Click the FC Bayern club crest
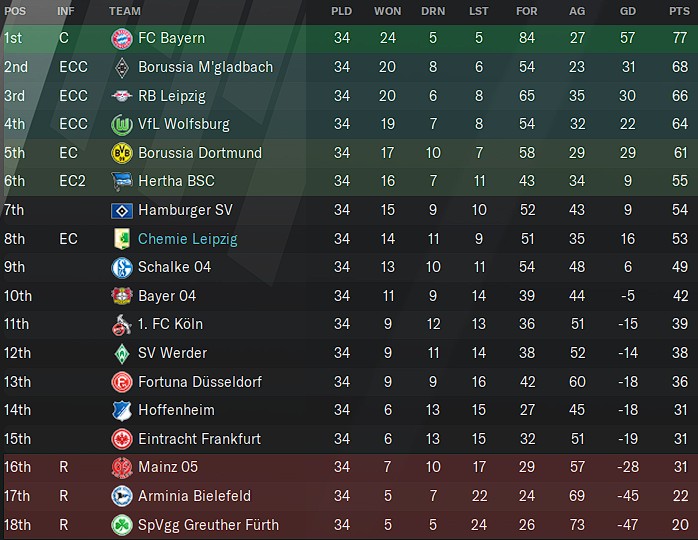This screenshot has width=698, height=540. (x=122, y=38)
